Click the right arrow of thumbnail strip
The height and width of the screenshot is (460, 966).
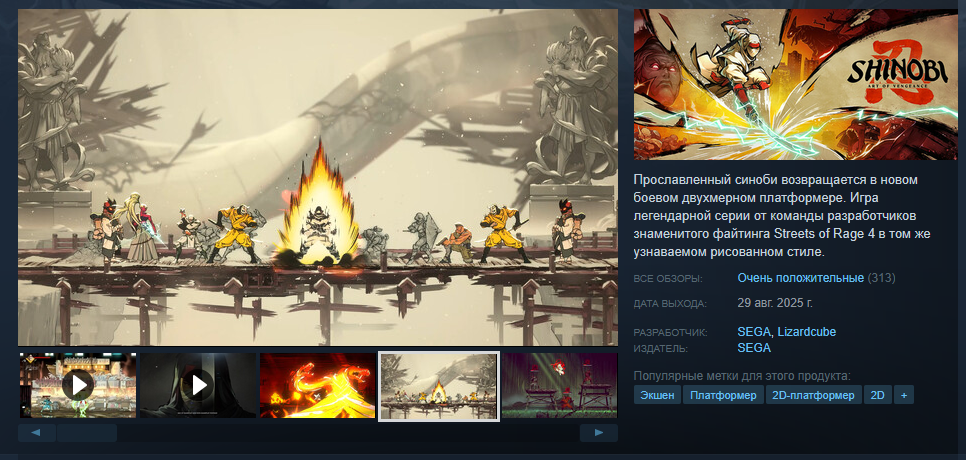tap(599, 433)
